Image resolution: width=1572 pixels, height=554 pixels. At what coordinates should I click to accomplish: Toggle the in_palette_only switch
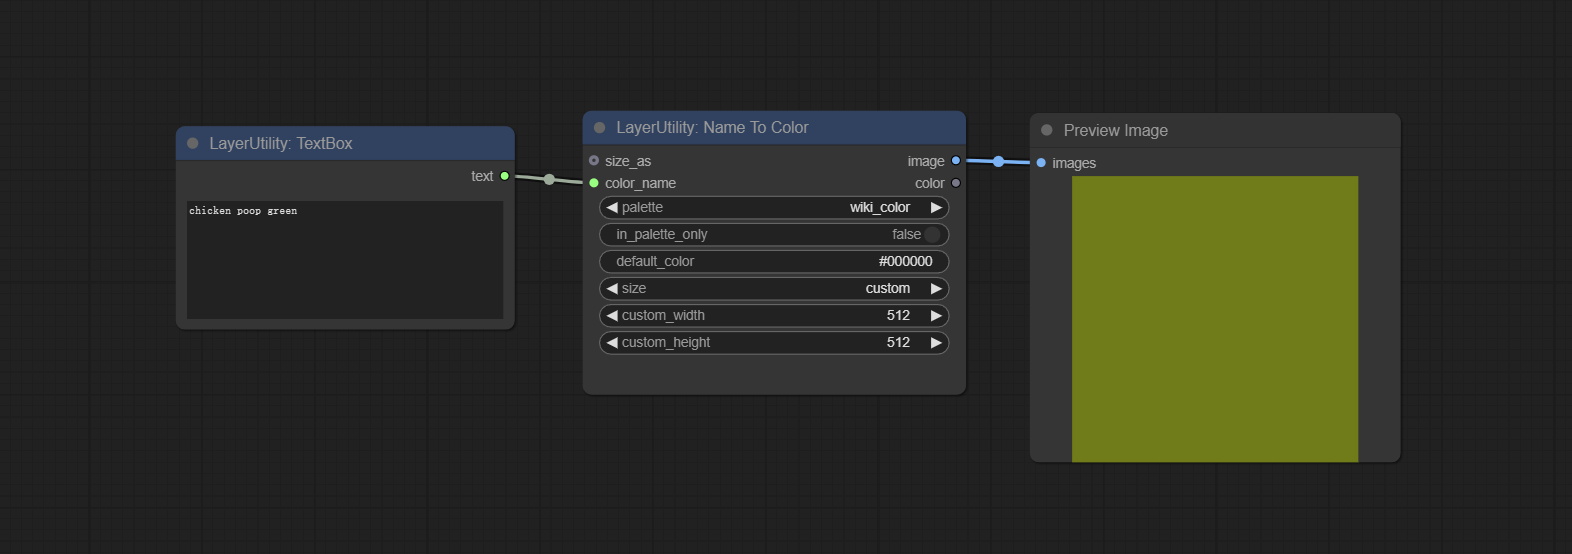(931, 235)
